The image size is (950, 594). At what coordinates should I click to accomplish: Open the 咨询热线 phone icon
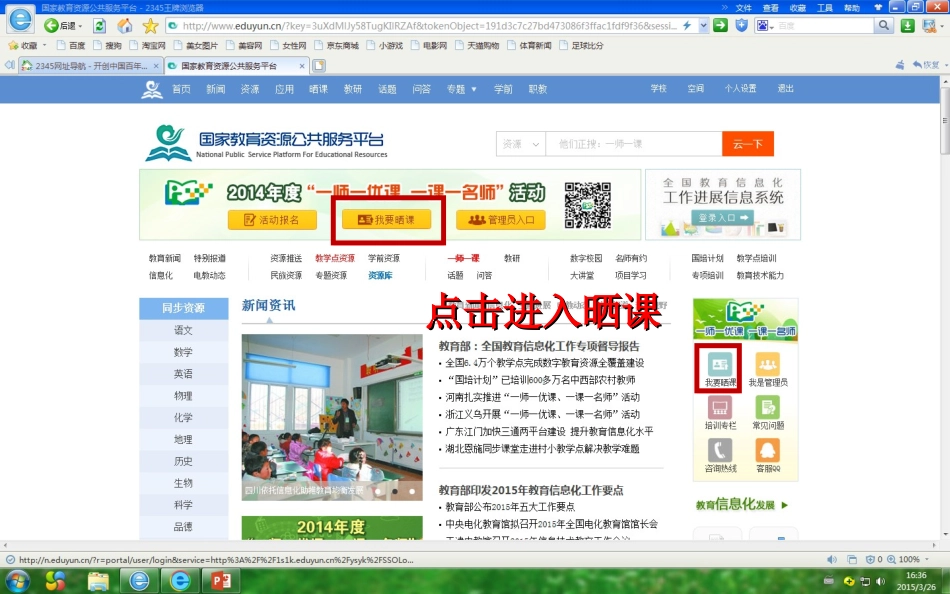pos(719,453)
